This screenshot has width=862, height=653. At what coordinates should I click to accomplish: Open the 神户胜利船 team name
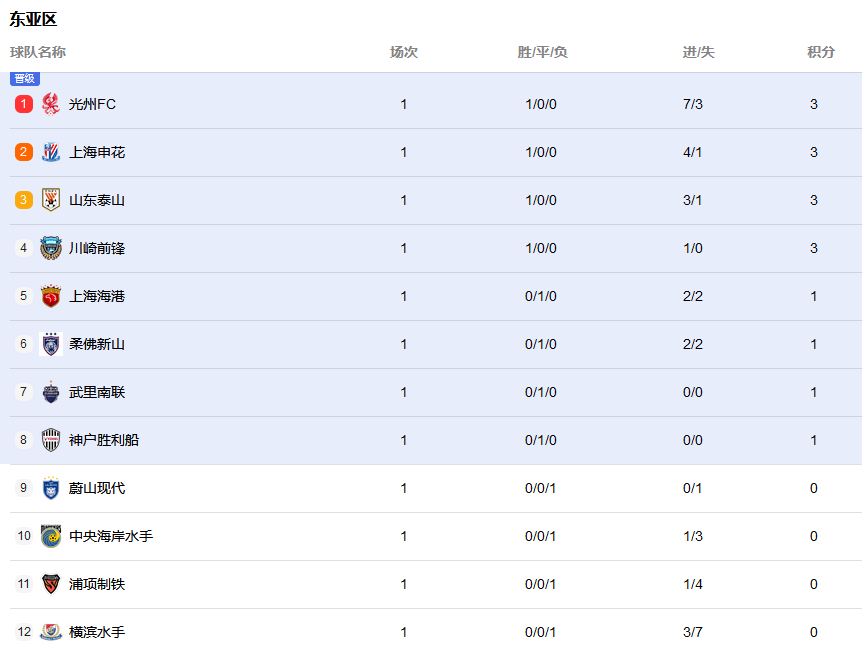click(104, 440)
